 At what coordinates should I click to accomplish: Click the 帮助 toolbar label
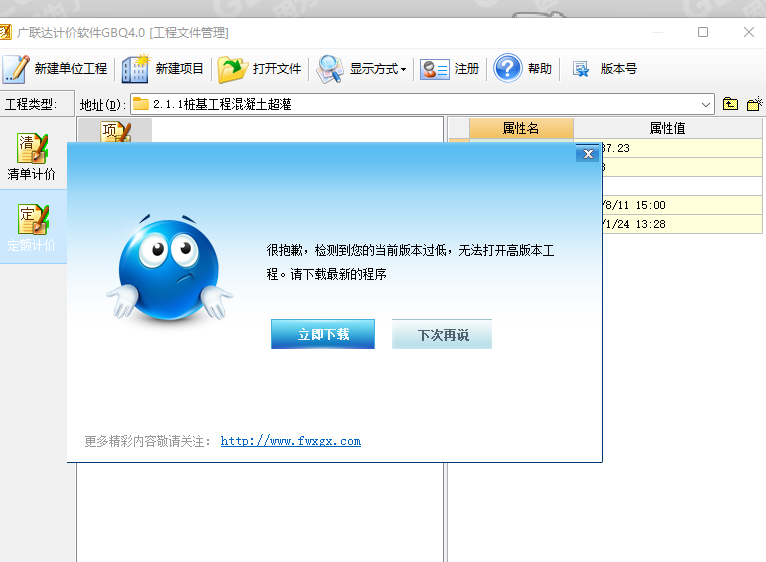click(540, 69)
